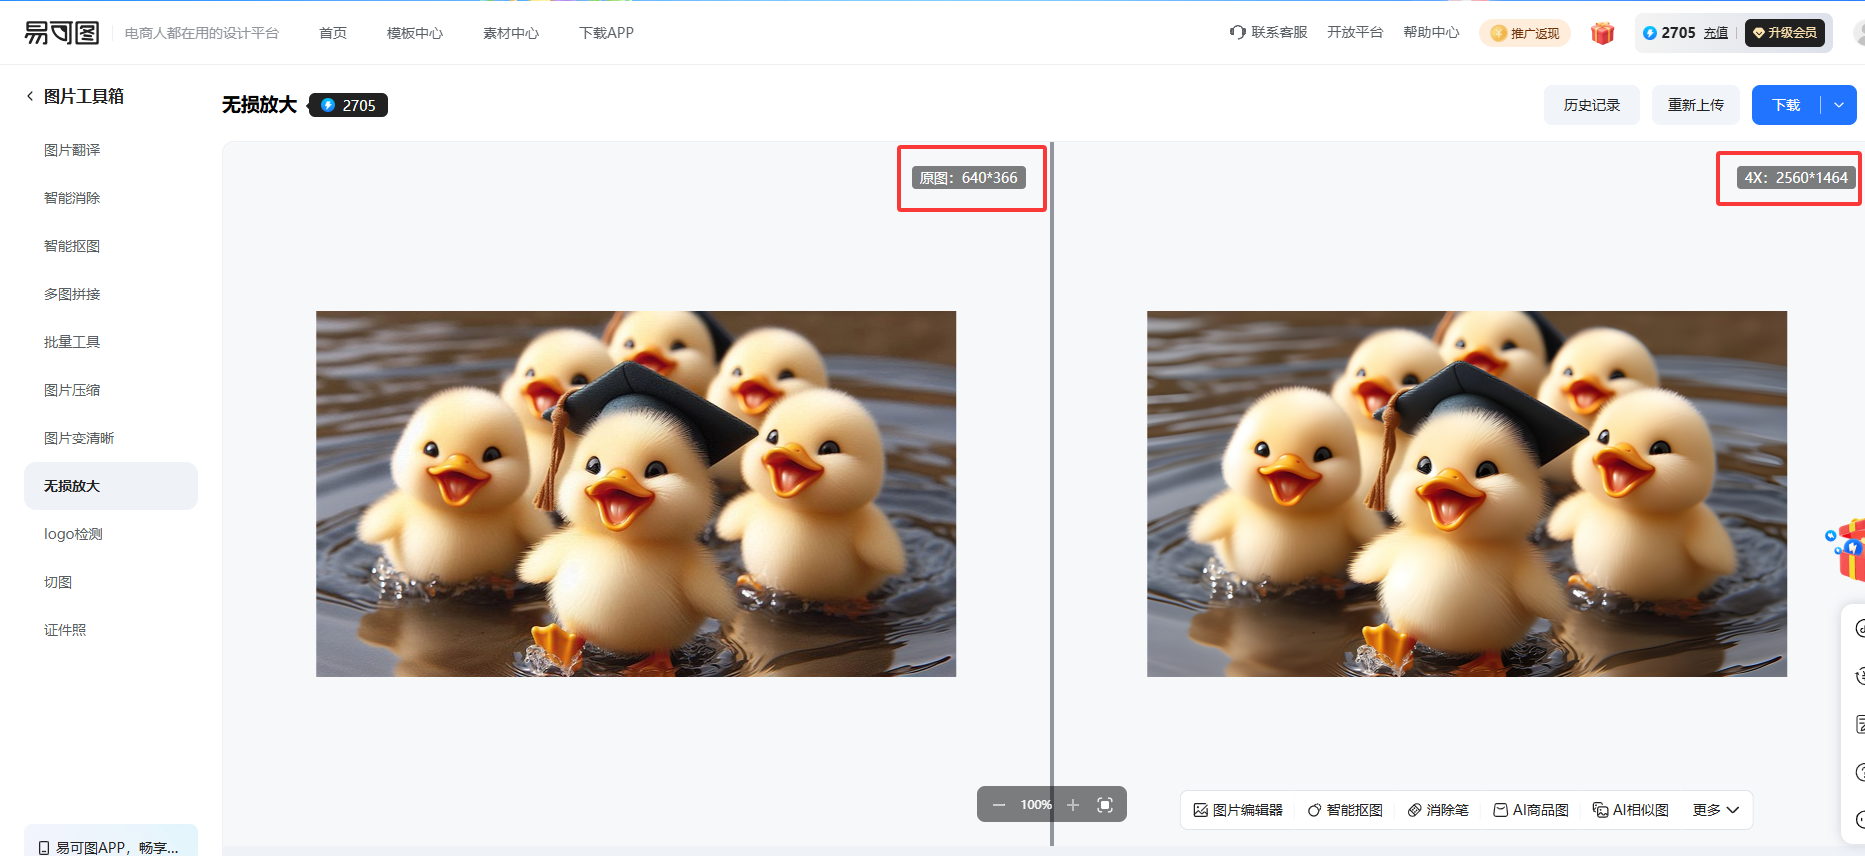Go to 首页 in top navigation
The height and width of the screenshot is (856, 1865).
point(333,33)
